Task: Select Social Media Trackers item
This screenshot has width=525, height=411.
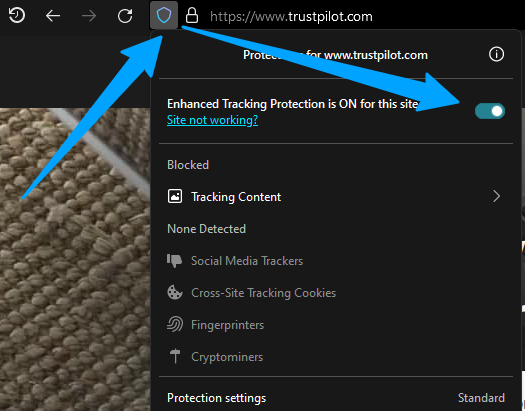Action: pyautogui.click(x=247, y=261)
